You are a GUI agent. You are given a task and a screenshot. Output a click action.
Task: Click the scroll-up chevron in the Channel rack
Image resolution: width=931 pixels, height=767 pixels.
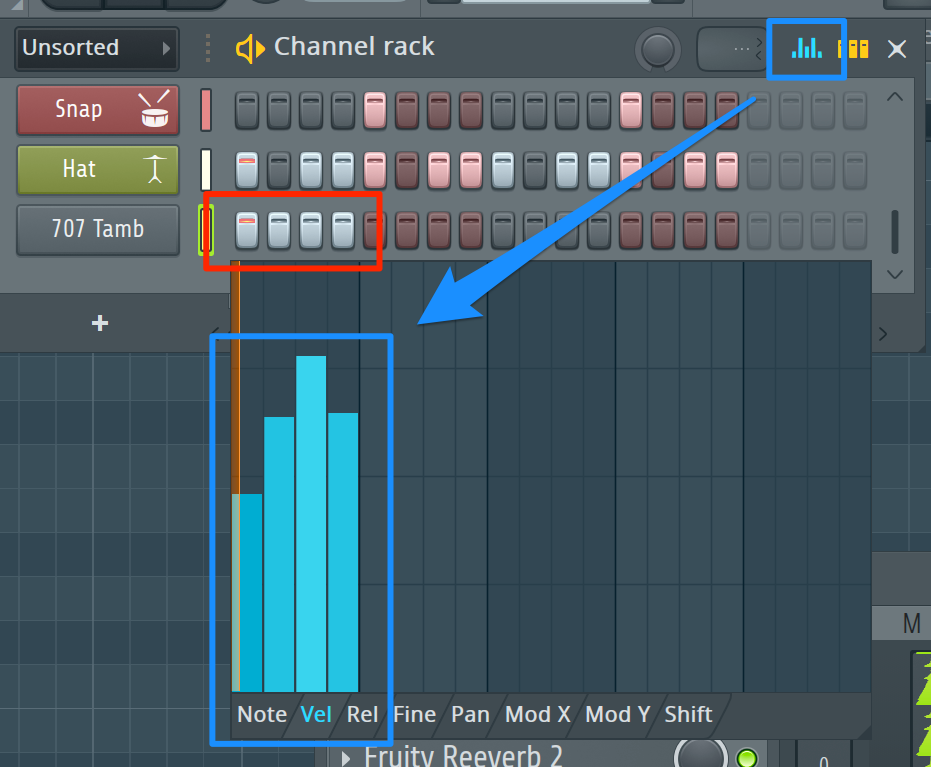click(895, 97)
